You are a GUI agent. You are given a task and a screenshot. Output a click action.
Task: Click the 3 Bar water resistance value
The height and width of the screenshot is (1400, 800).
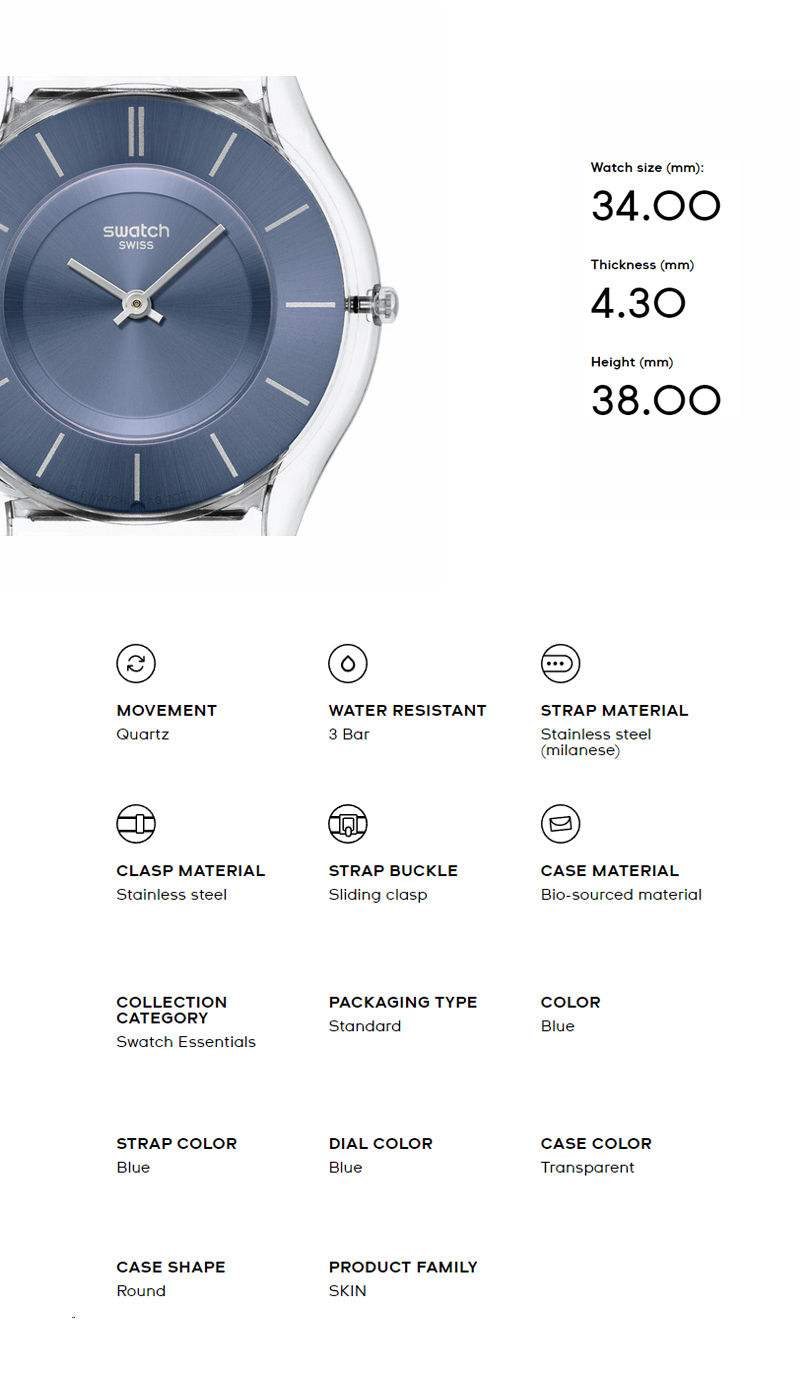349,734
